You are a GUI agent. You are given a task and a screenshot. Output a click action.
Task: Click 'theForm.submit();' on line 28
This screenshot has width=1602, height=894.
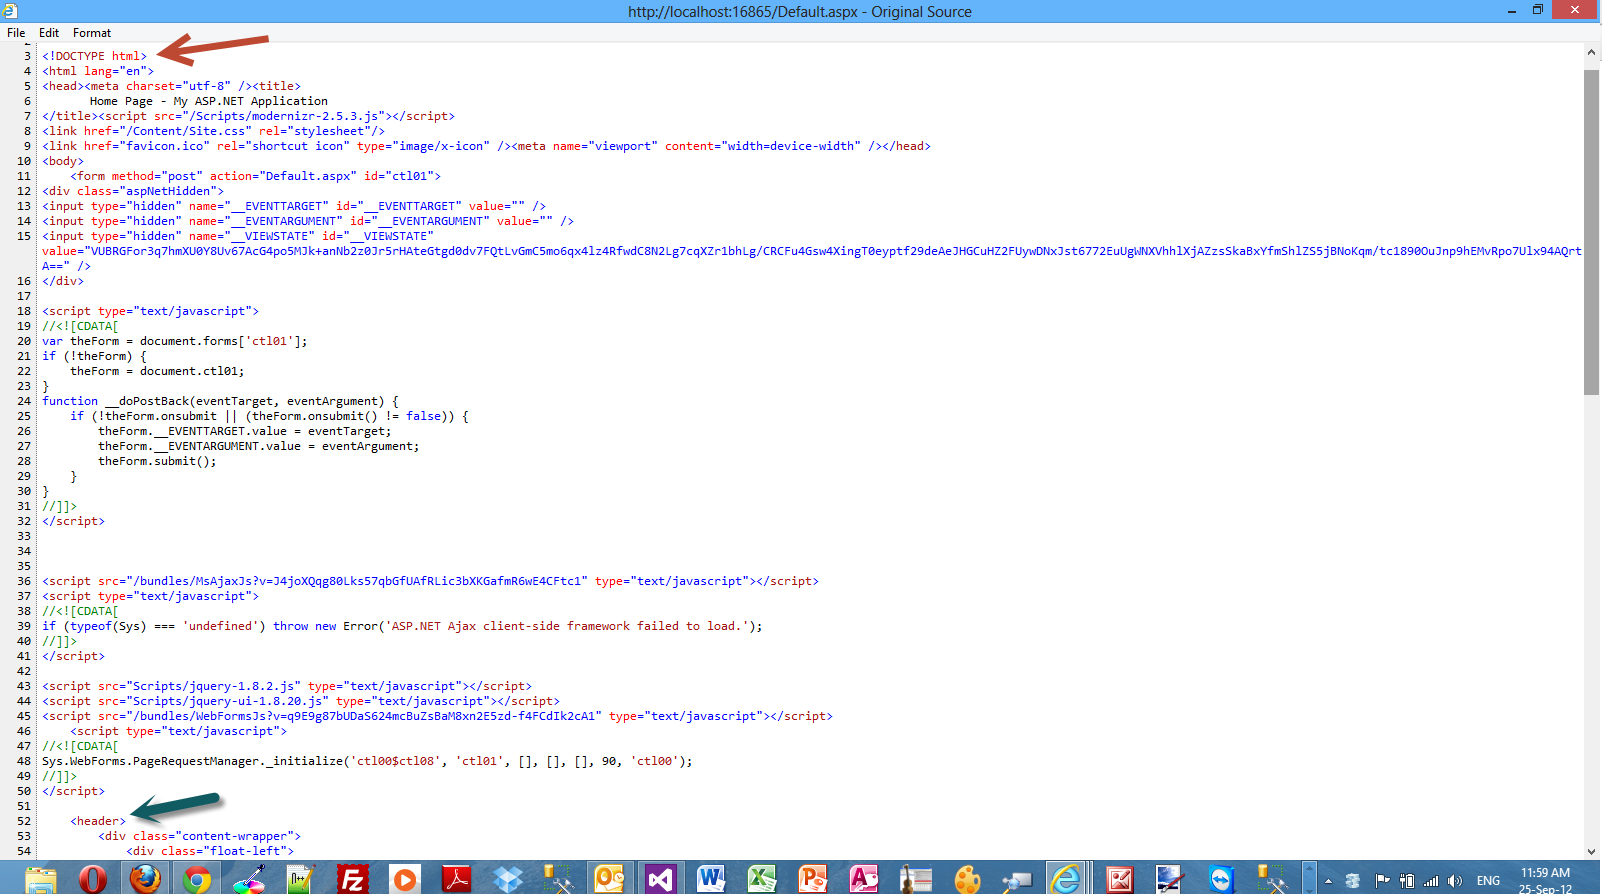[x=157, y=461]
